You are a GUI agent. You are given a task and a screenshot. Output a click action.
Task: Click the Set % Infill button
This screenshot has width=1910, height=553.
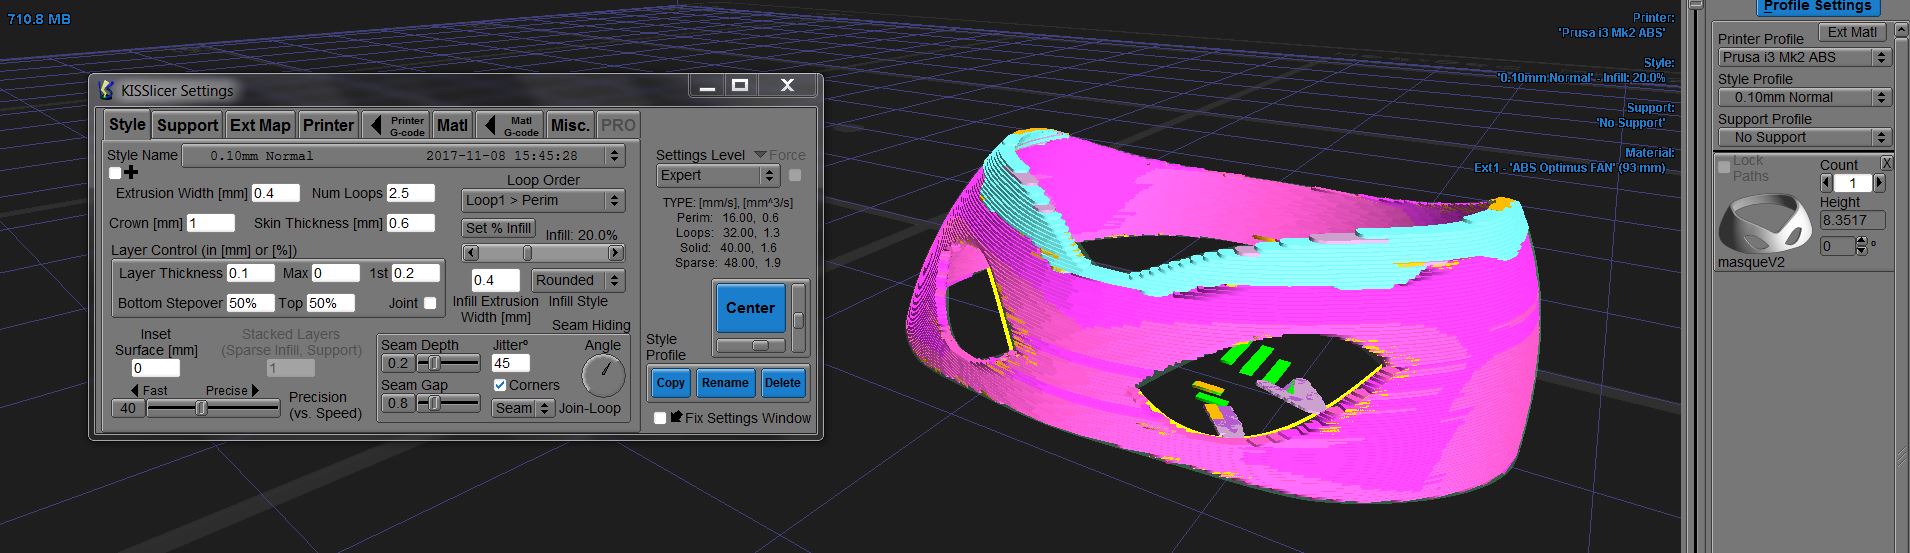pyautogui.click(x=498, y=228)
